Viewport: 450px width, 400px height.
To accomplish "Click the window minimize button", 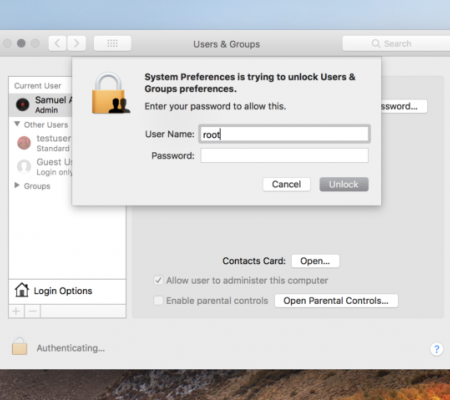I will pyautogui.click(x=21, y=43).
